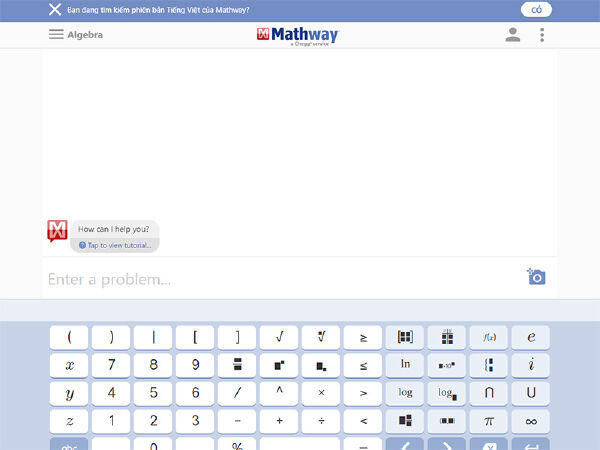
Task: Insert piecewise system brace key
Action: (x=489, y=365)
